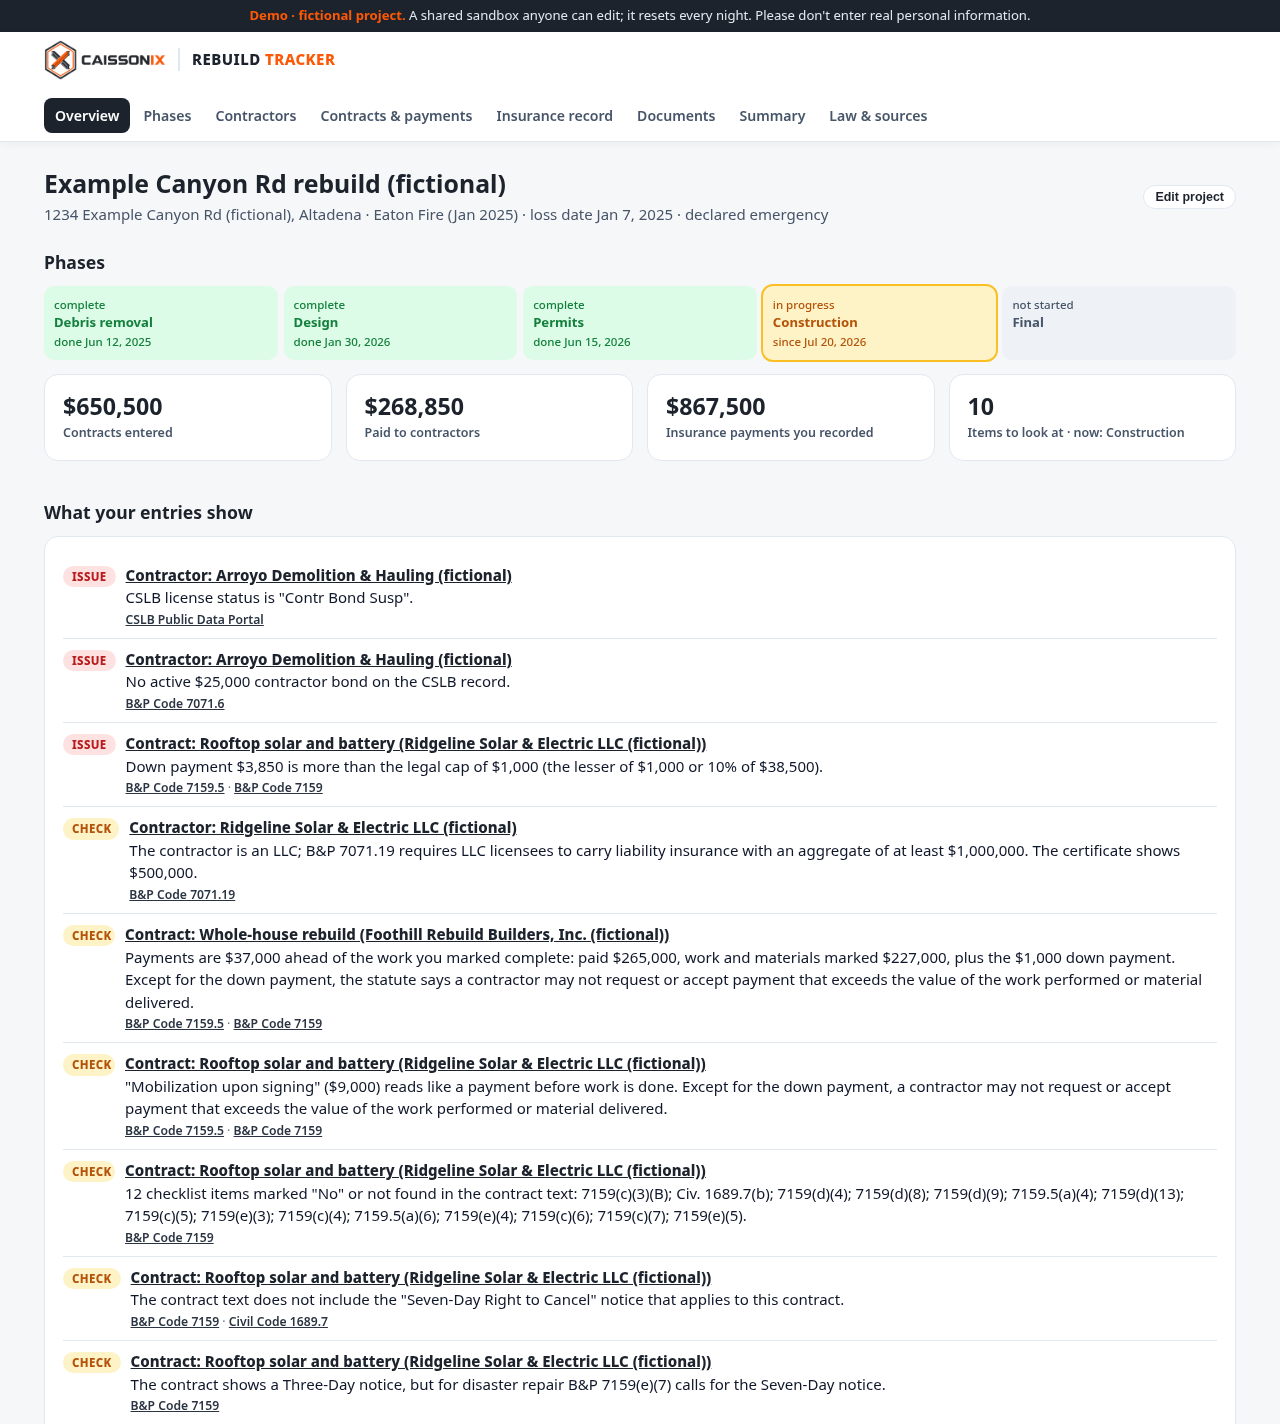Open Arroyo Demolition link above "No active $25,000"
1280x1424 pixels.
click(318, 660)
